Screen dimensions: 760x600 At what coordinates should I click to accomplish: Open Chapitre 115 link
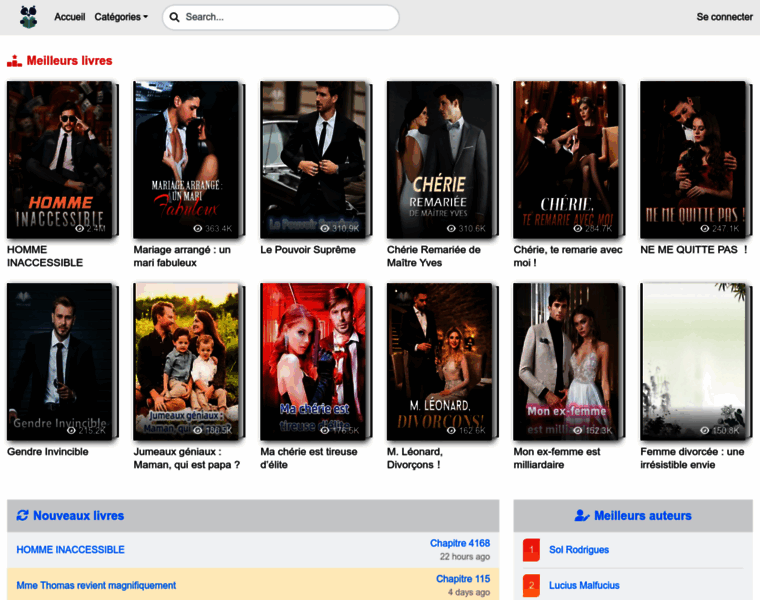point(463,579)
